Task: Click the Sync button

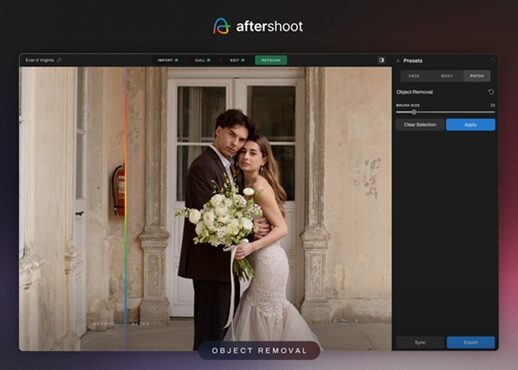Action: click(x=420, y=342)
